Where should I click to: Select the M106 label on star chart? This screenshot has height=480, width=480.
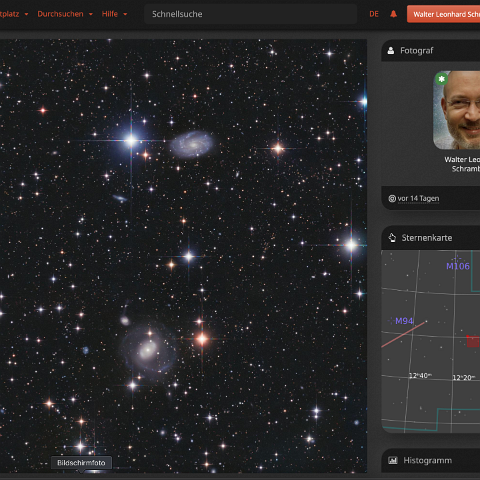coord(458,266)
